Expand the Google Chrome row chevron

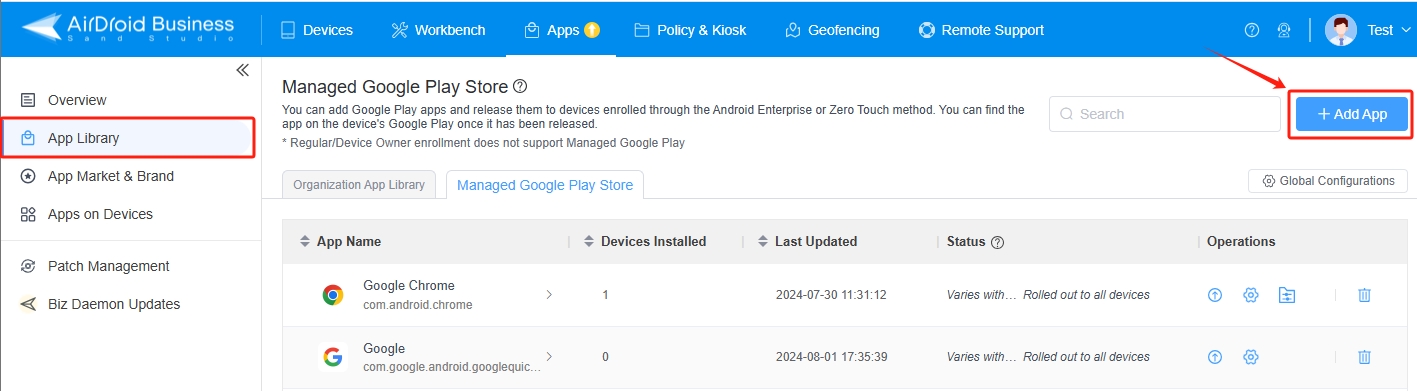[x=549, y=295]
